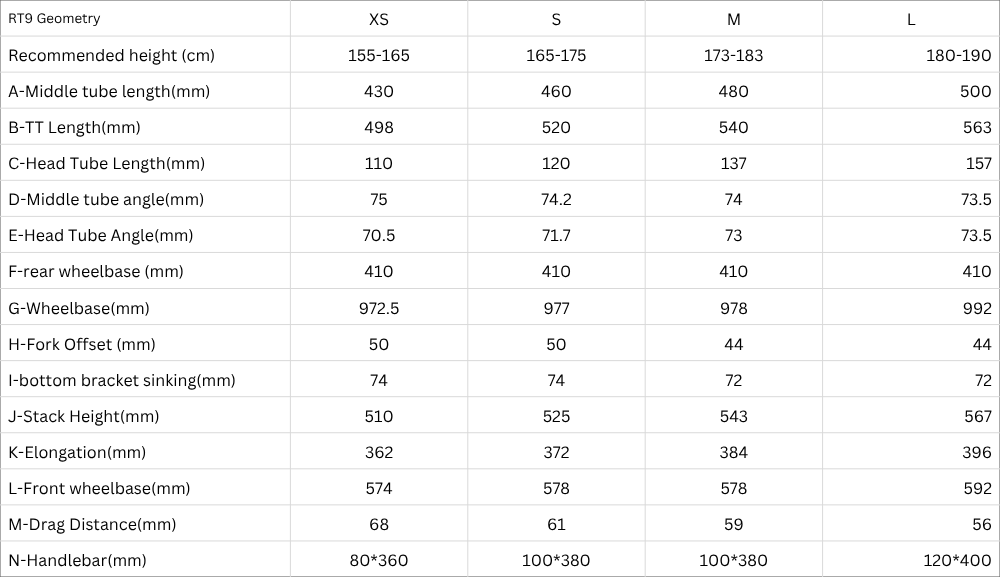The image size is (1000, 577).
Task: Select the A-Middle tube length(mm) label
Action: tap(109, 91)
